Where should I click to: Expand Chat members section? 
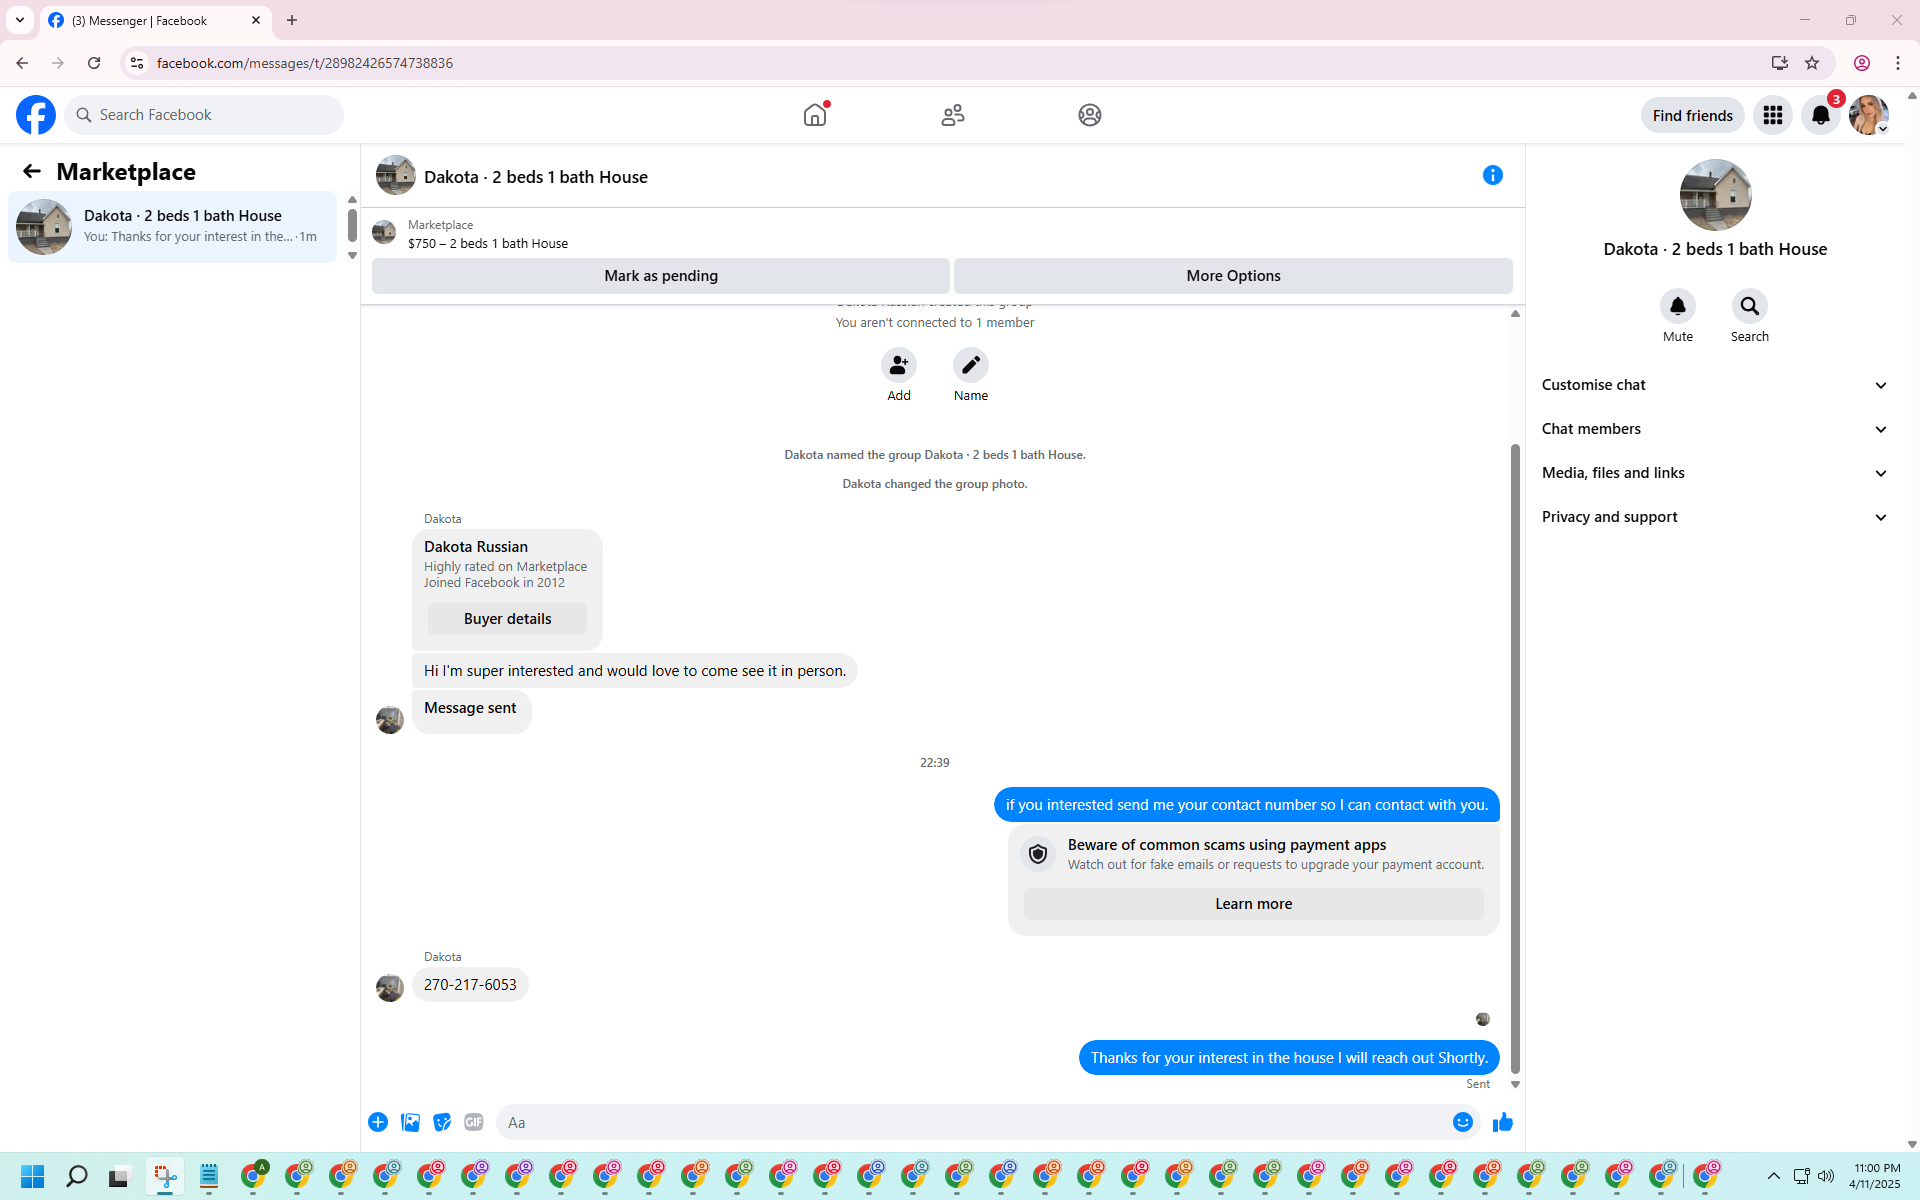(x=1715, y=429)
